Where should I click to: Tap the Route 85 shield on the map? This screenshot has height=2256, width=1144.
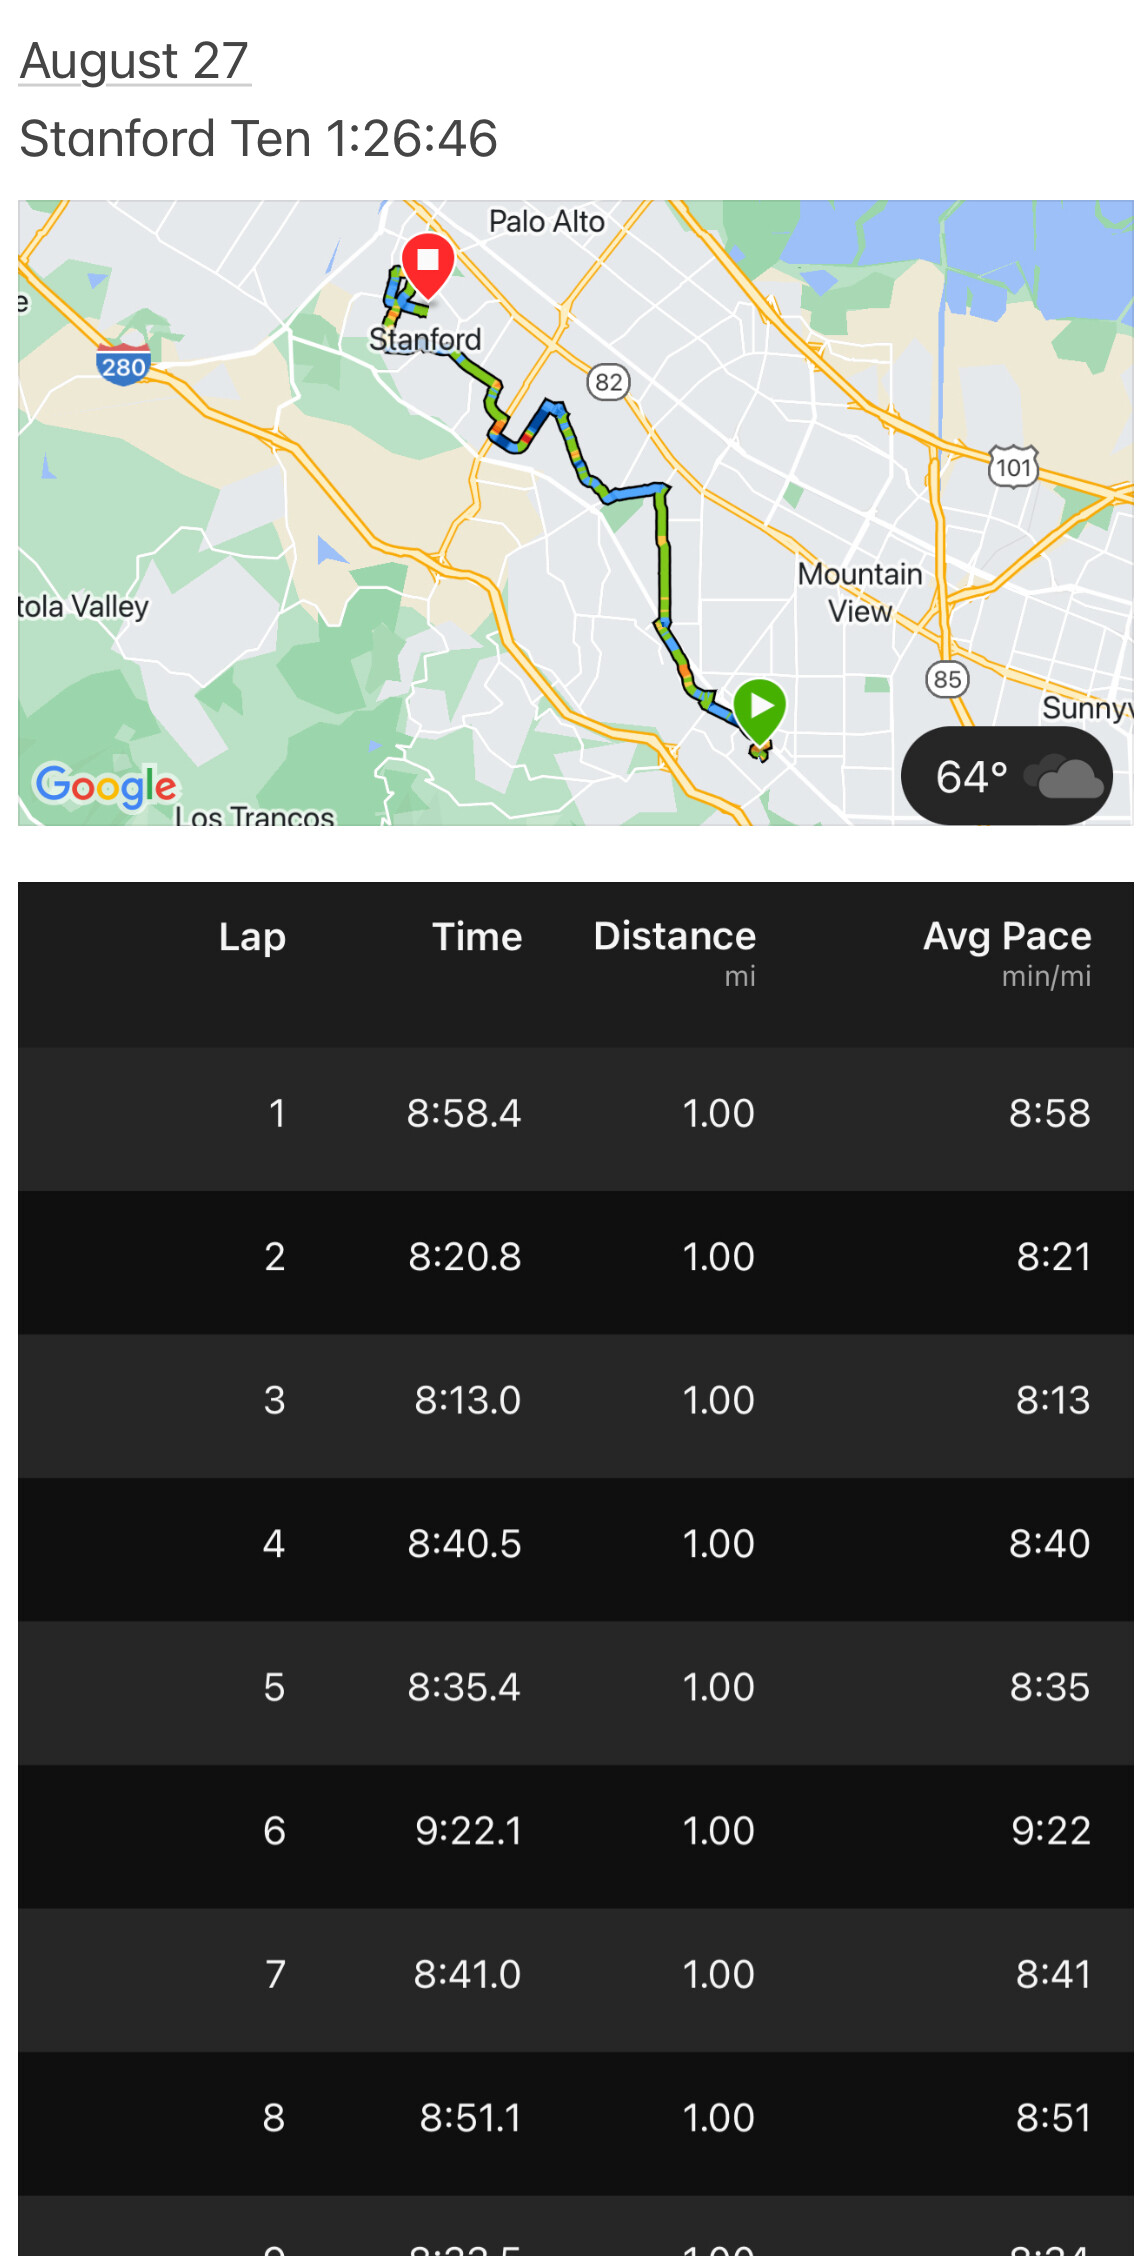point(946,680)
